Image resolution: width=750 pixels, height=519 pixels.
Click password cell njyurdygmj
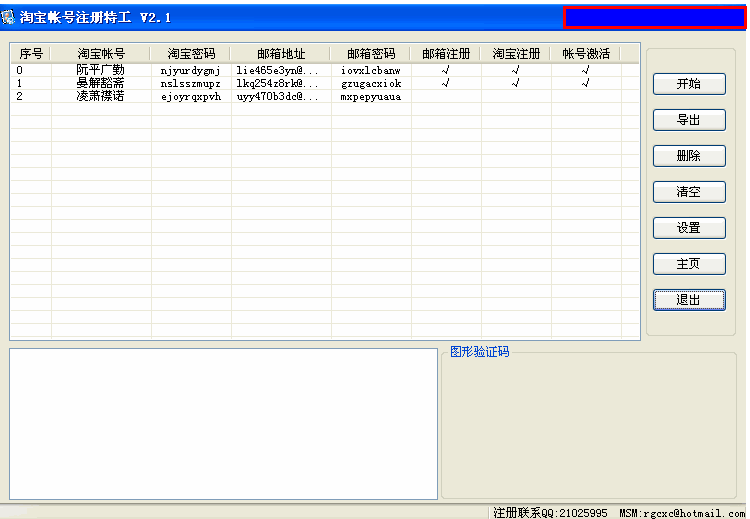(190, 71)
